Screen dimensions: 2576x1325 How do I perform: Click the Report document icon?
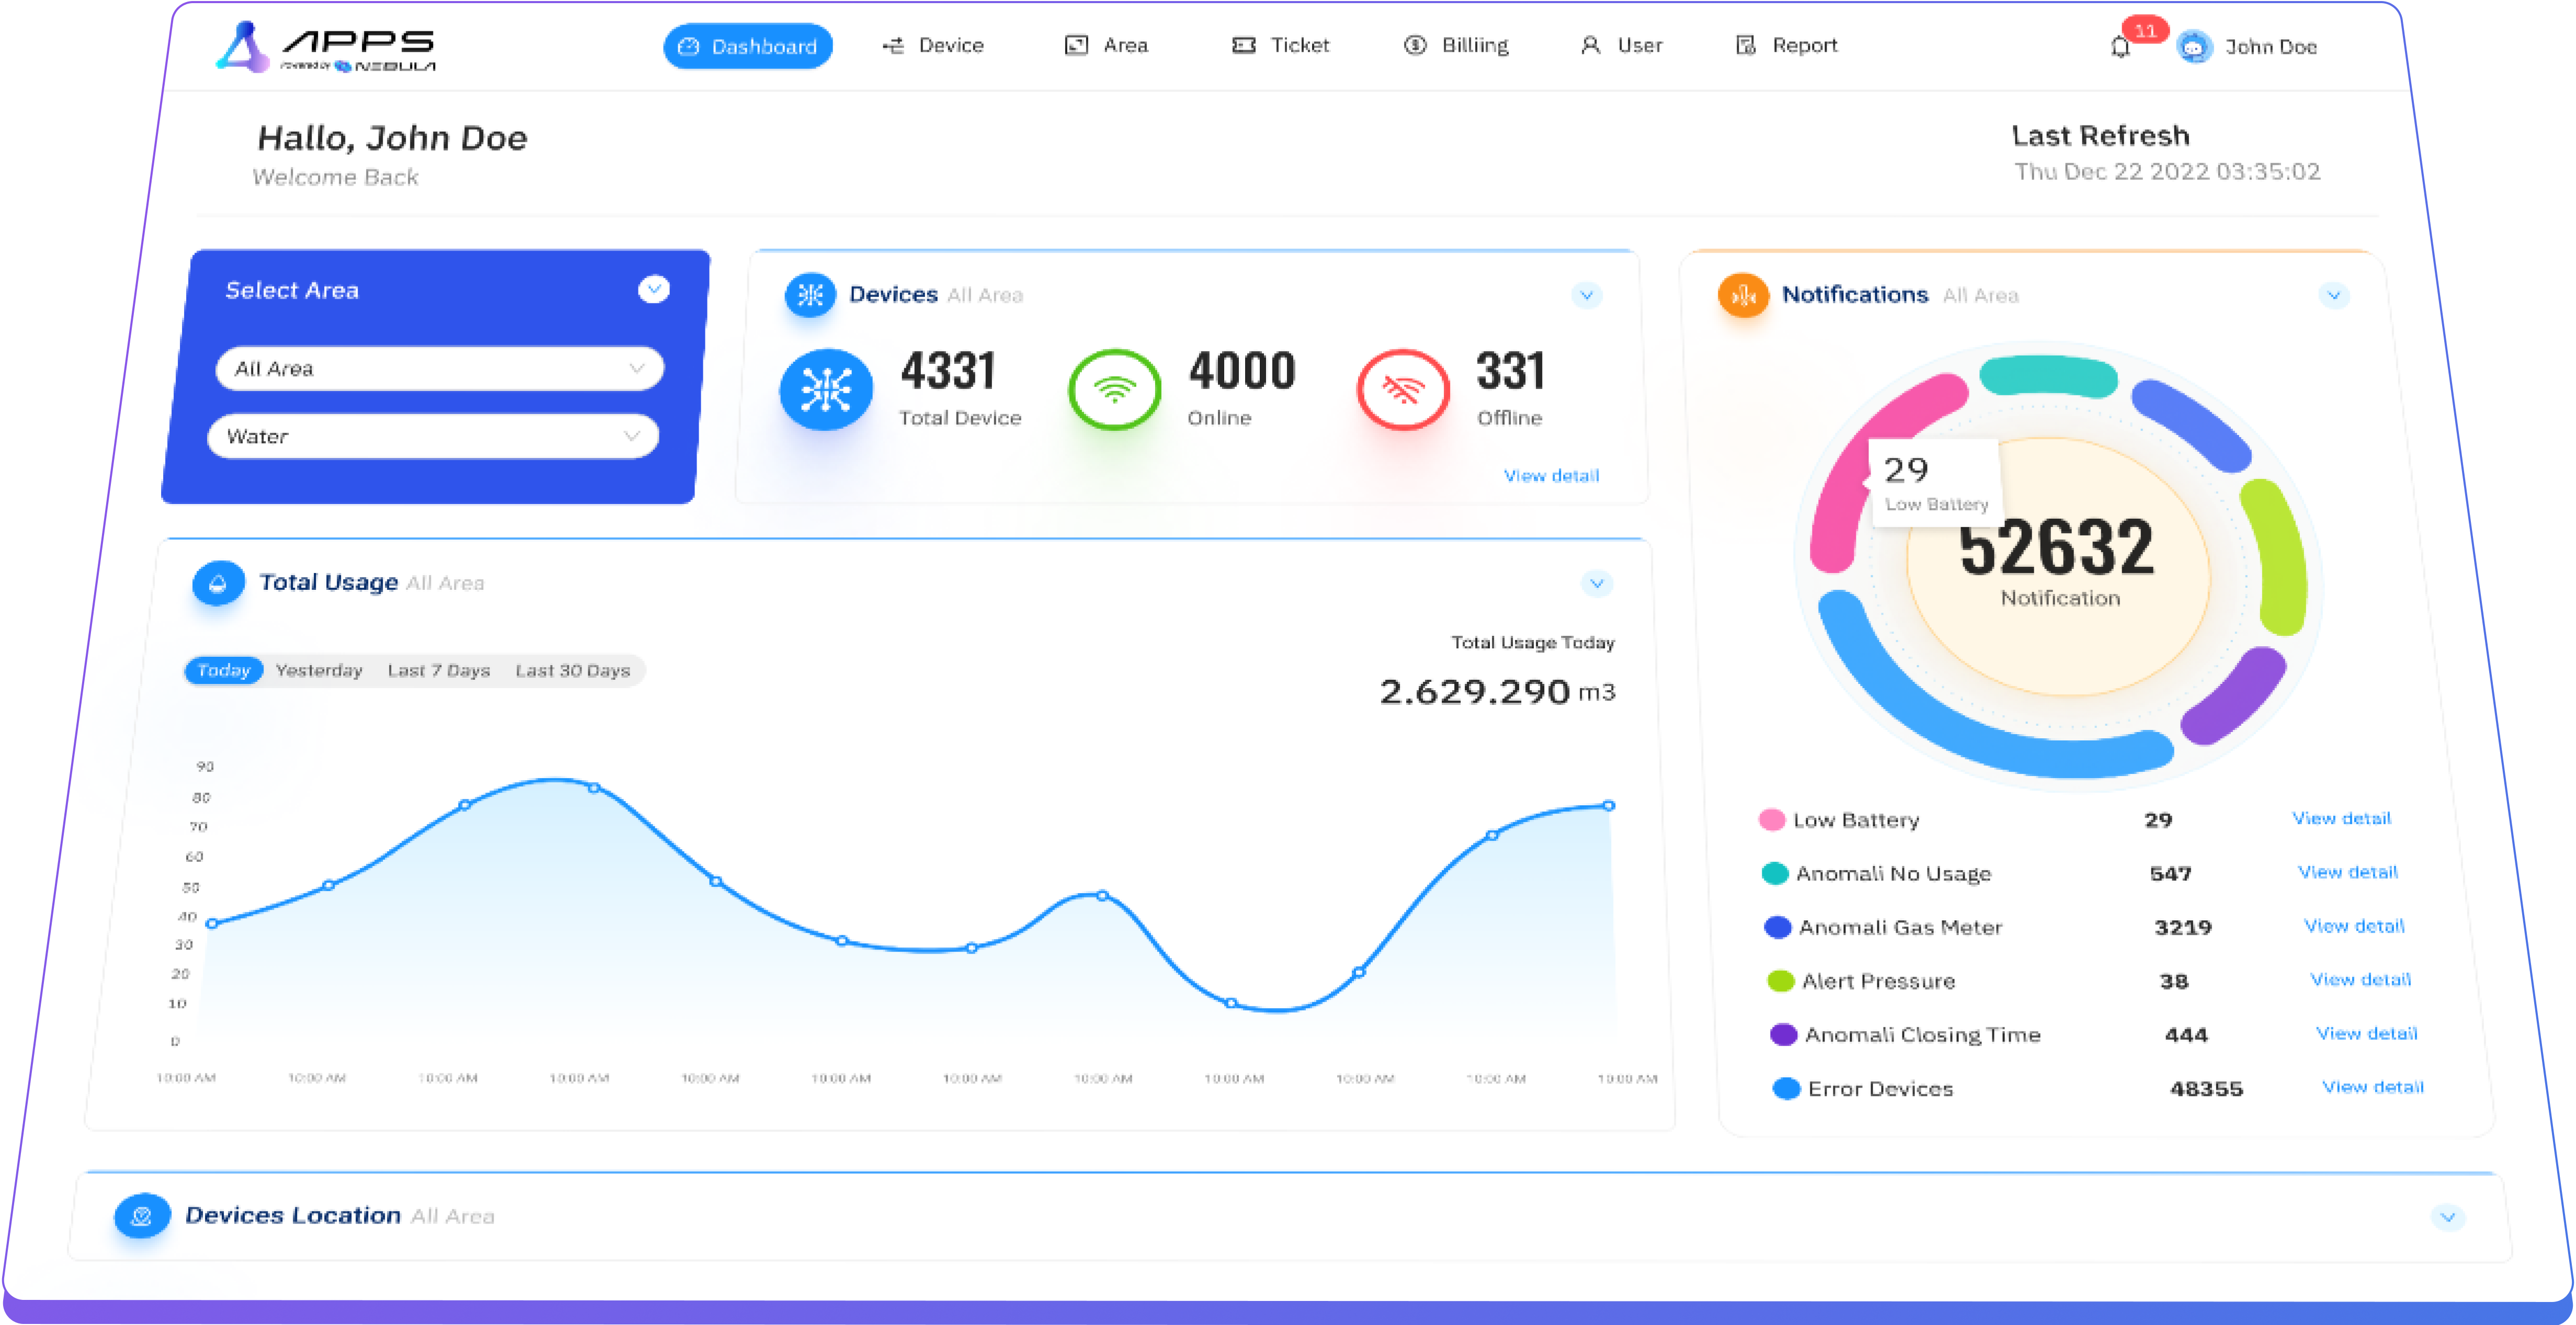(1746, 45)
